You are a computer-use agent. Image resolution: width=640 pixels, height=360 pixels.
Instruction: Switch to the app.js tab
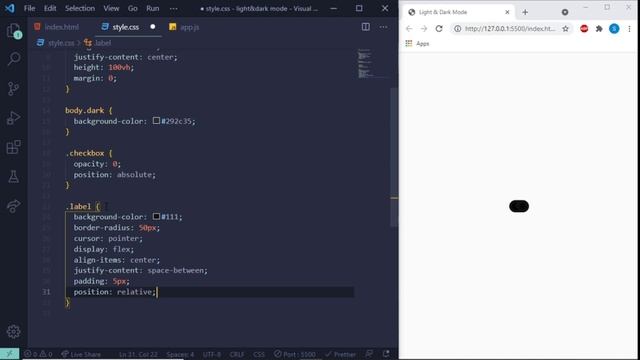(184, 27)
